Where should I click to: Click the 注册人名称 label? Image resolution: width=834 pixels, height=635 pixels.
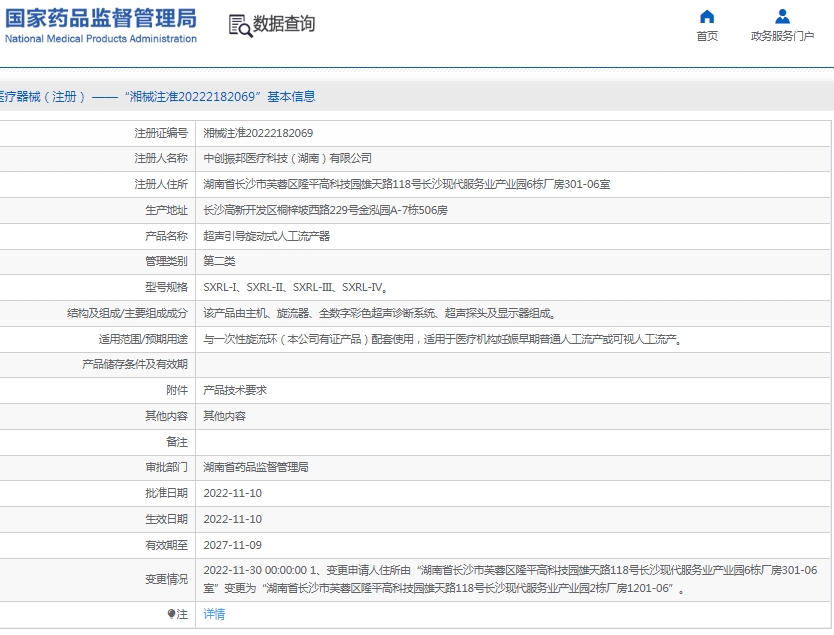(x=161, y=158)
